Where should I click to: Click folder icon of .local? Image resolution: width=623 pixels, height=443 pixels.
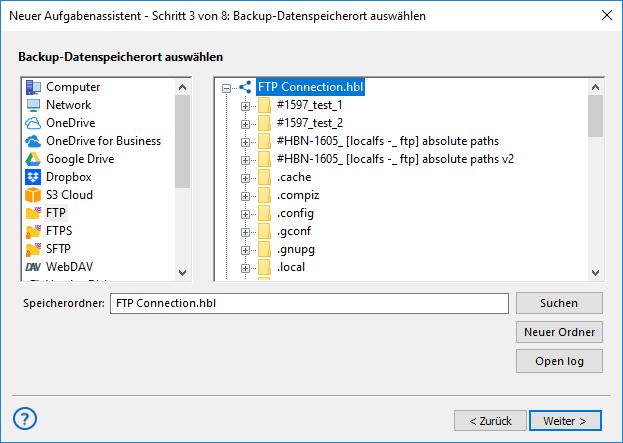coord(264,267)
